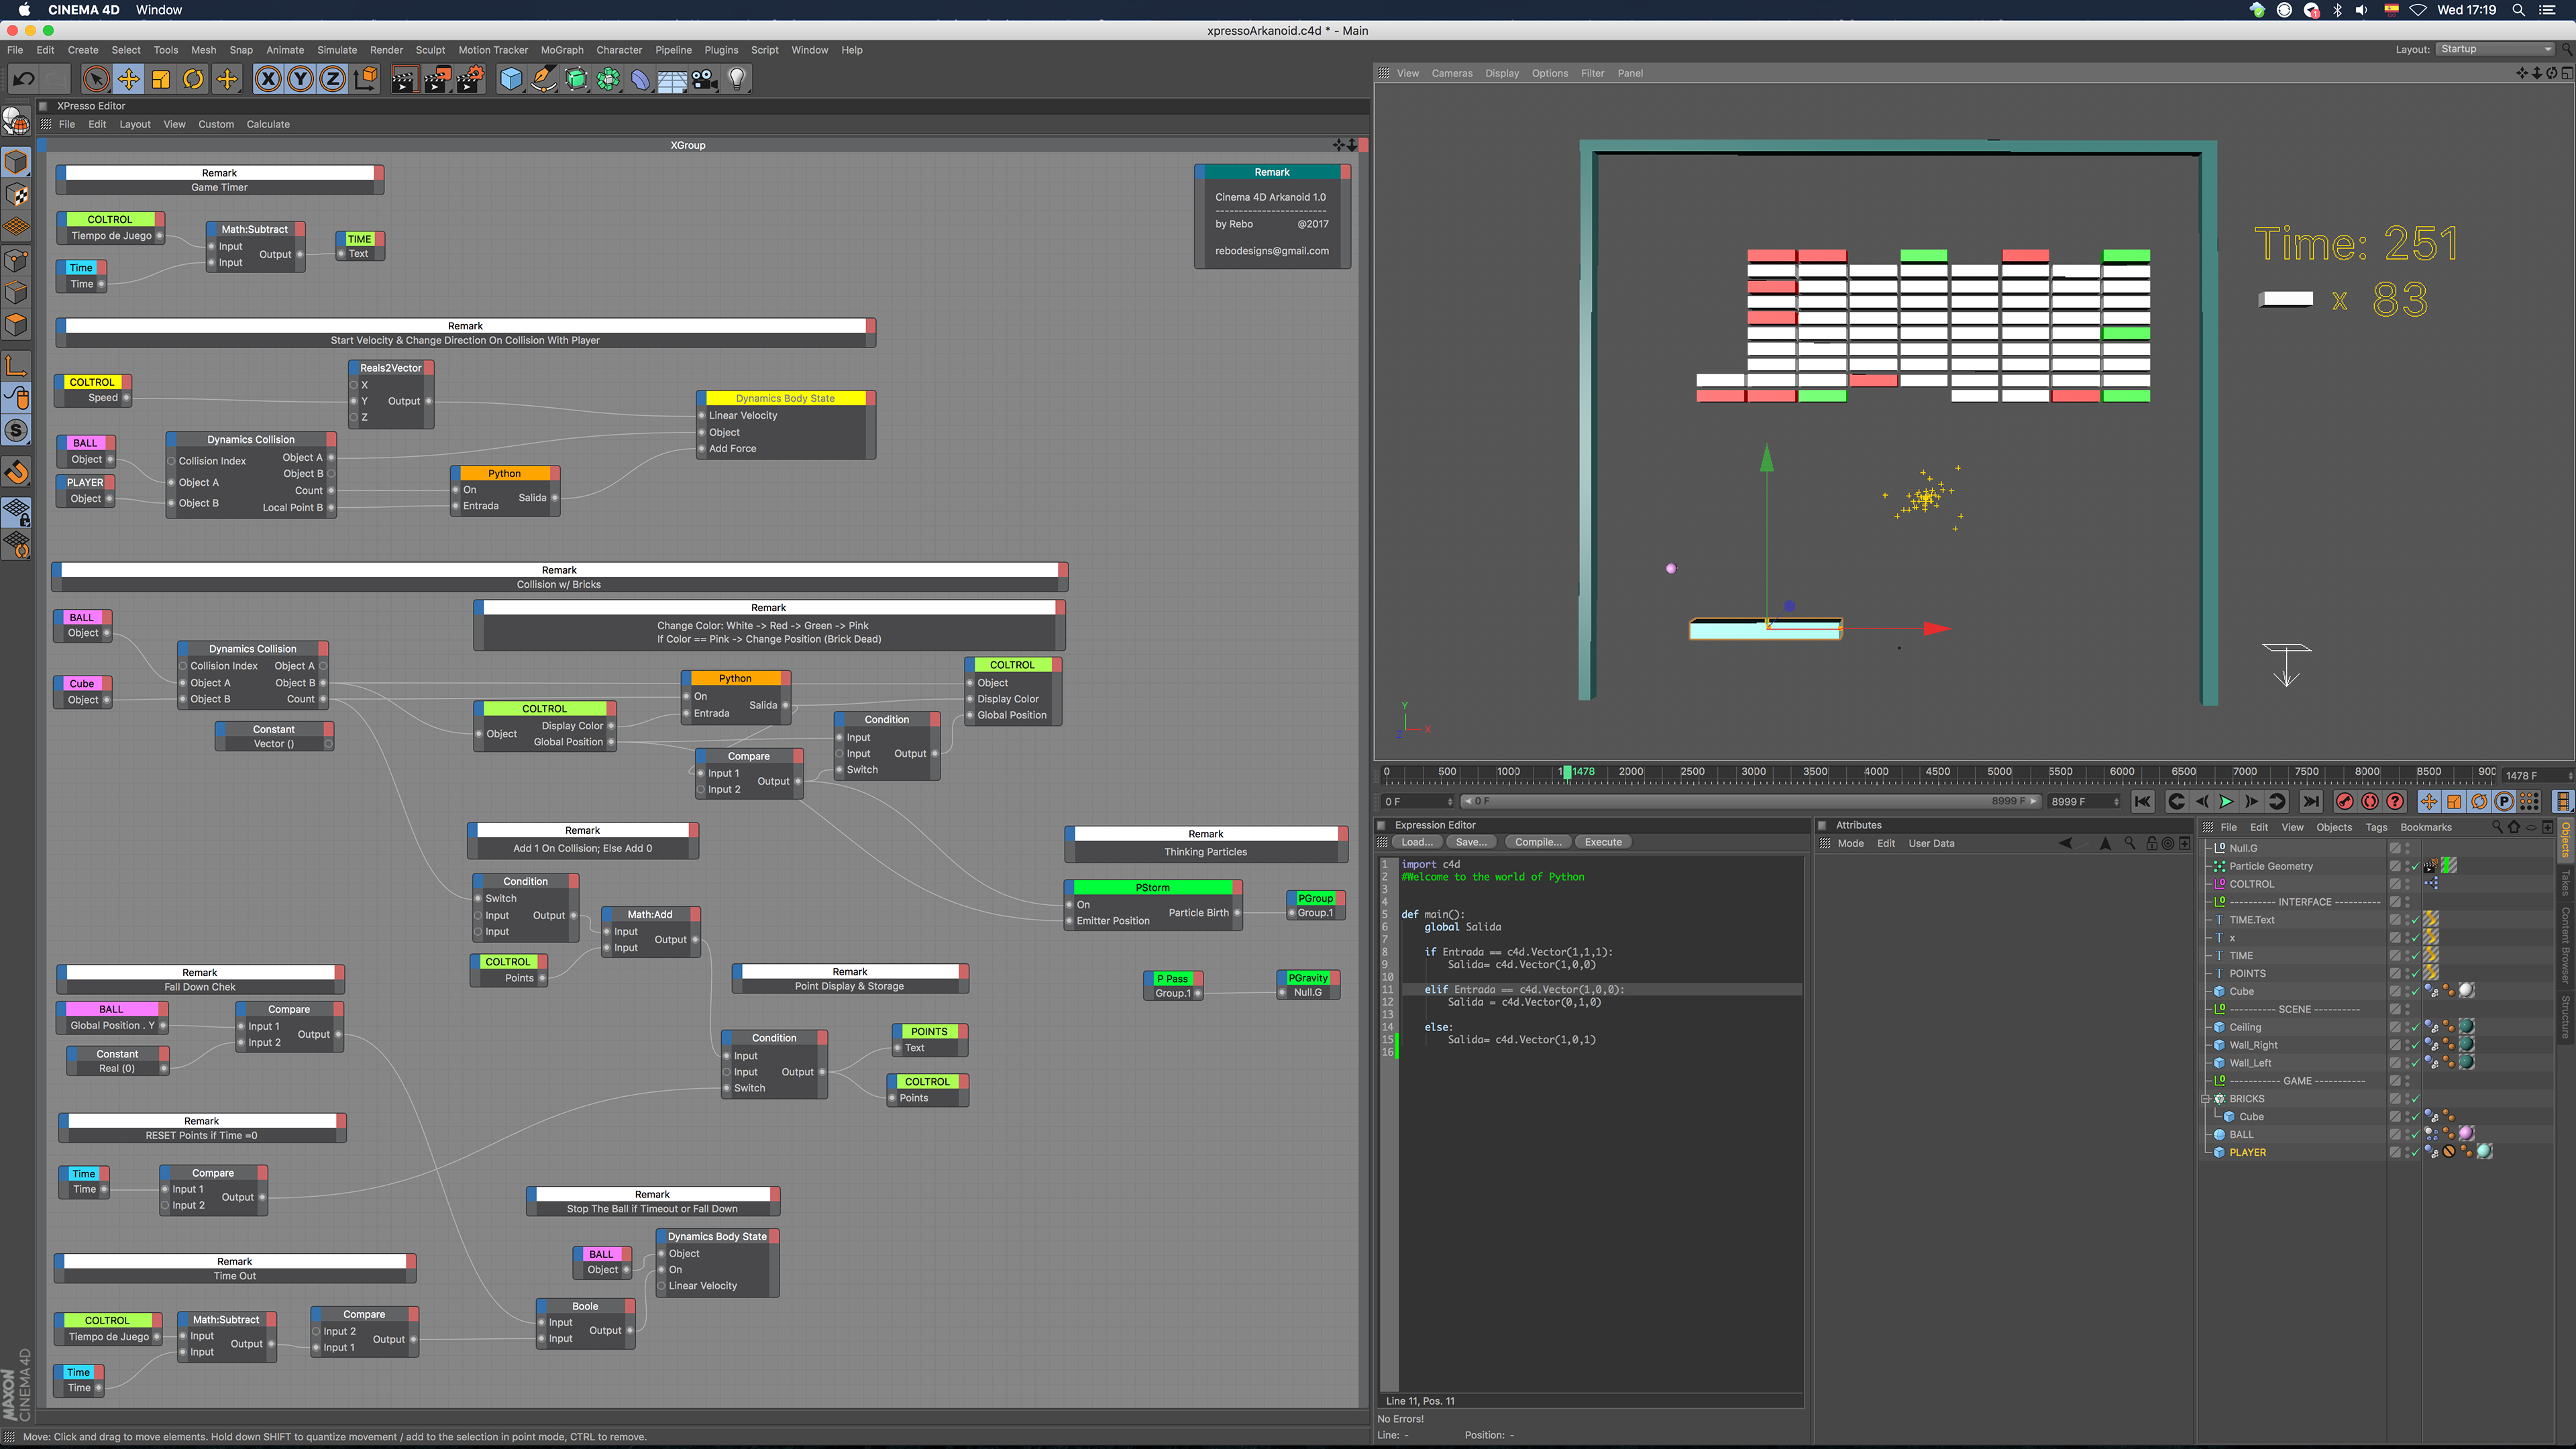
Task: Open Edit Render Settings icon
Action: [470, 79]
